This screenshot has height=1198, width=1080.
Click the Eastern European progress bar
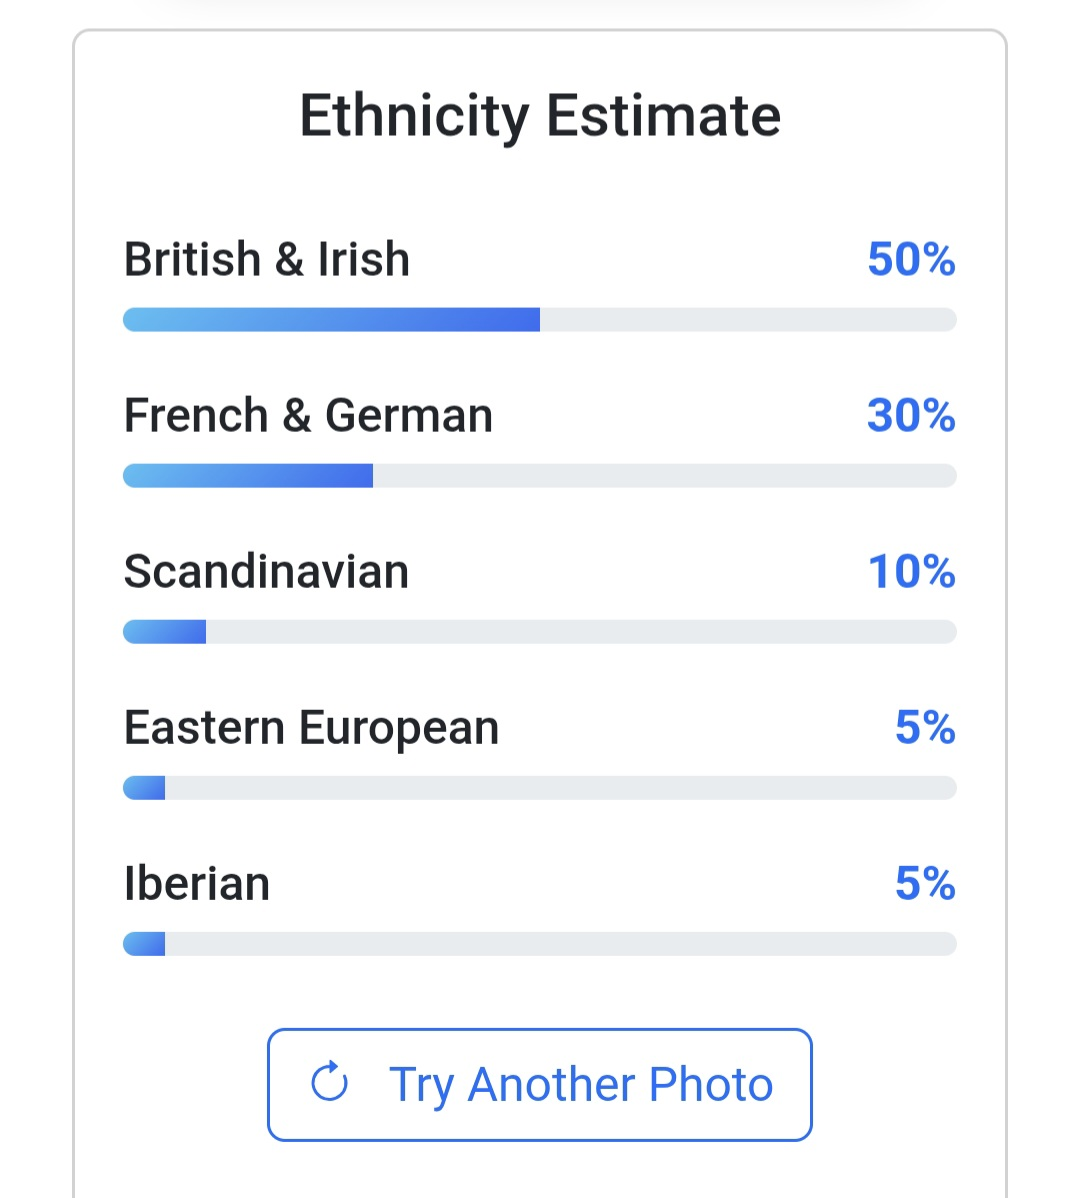pyautogui.click(x=540, y=788)
